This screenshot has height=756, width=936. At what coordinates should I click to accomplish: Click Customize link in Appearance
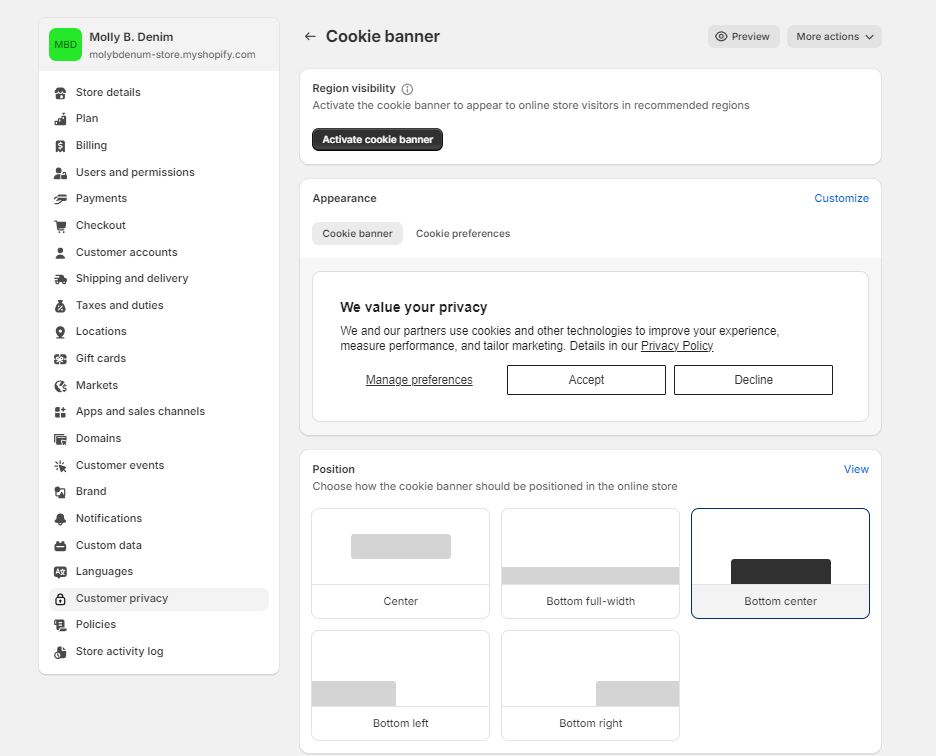tap(841, 198)
